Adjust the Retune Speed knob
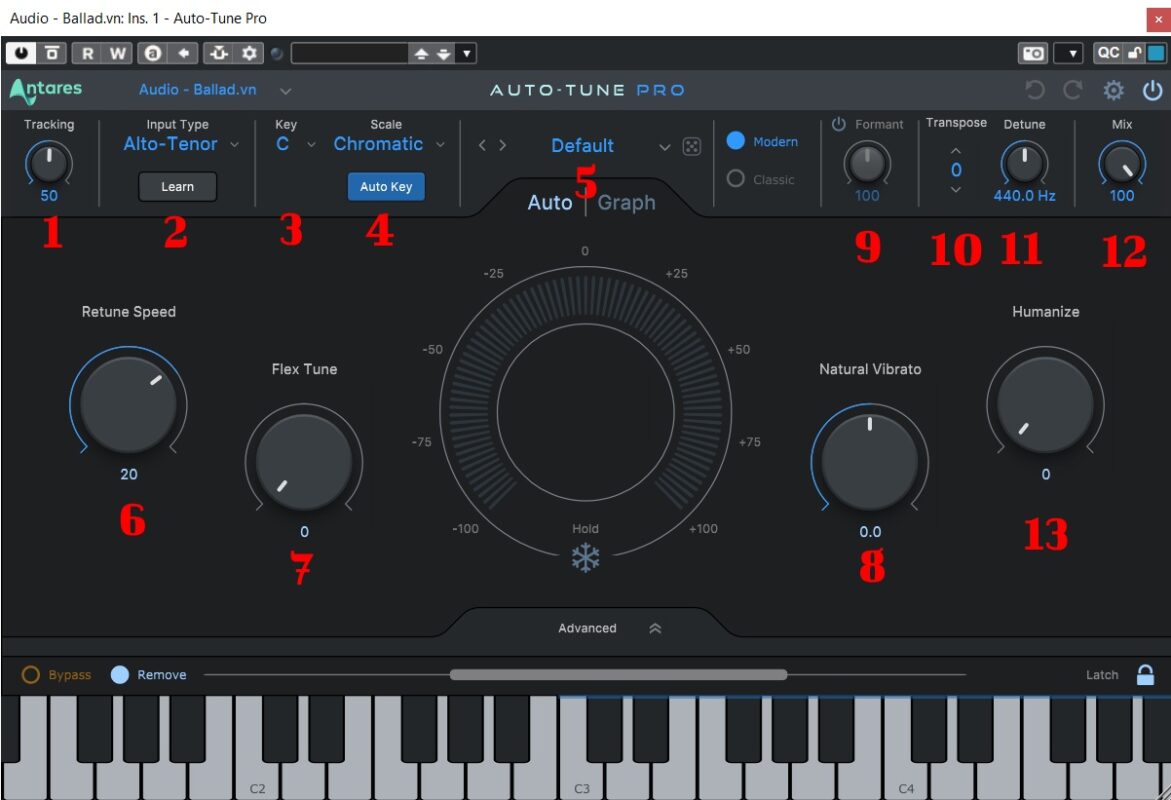The height and width of the screenshot is (800, 1171). coord(129,405)
